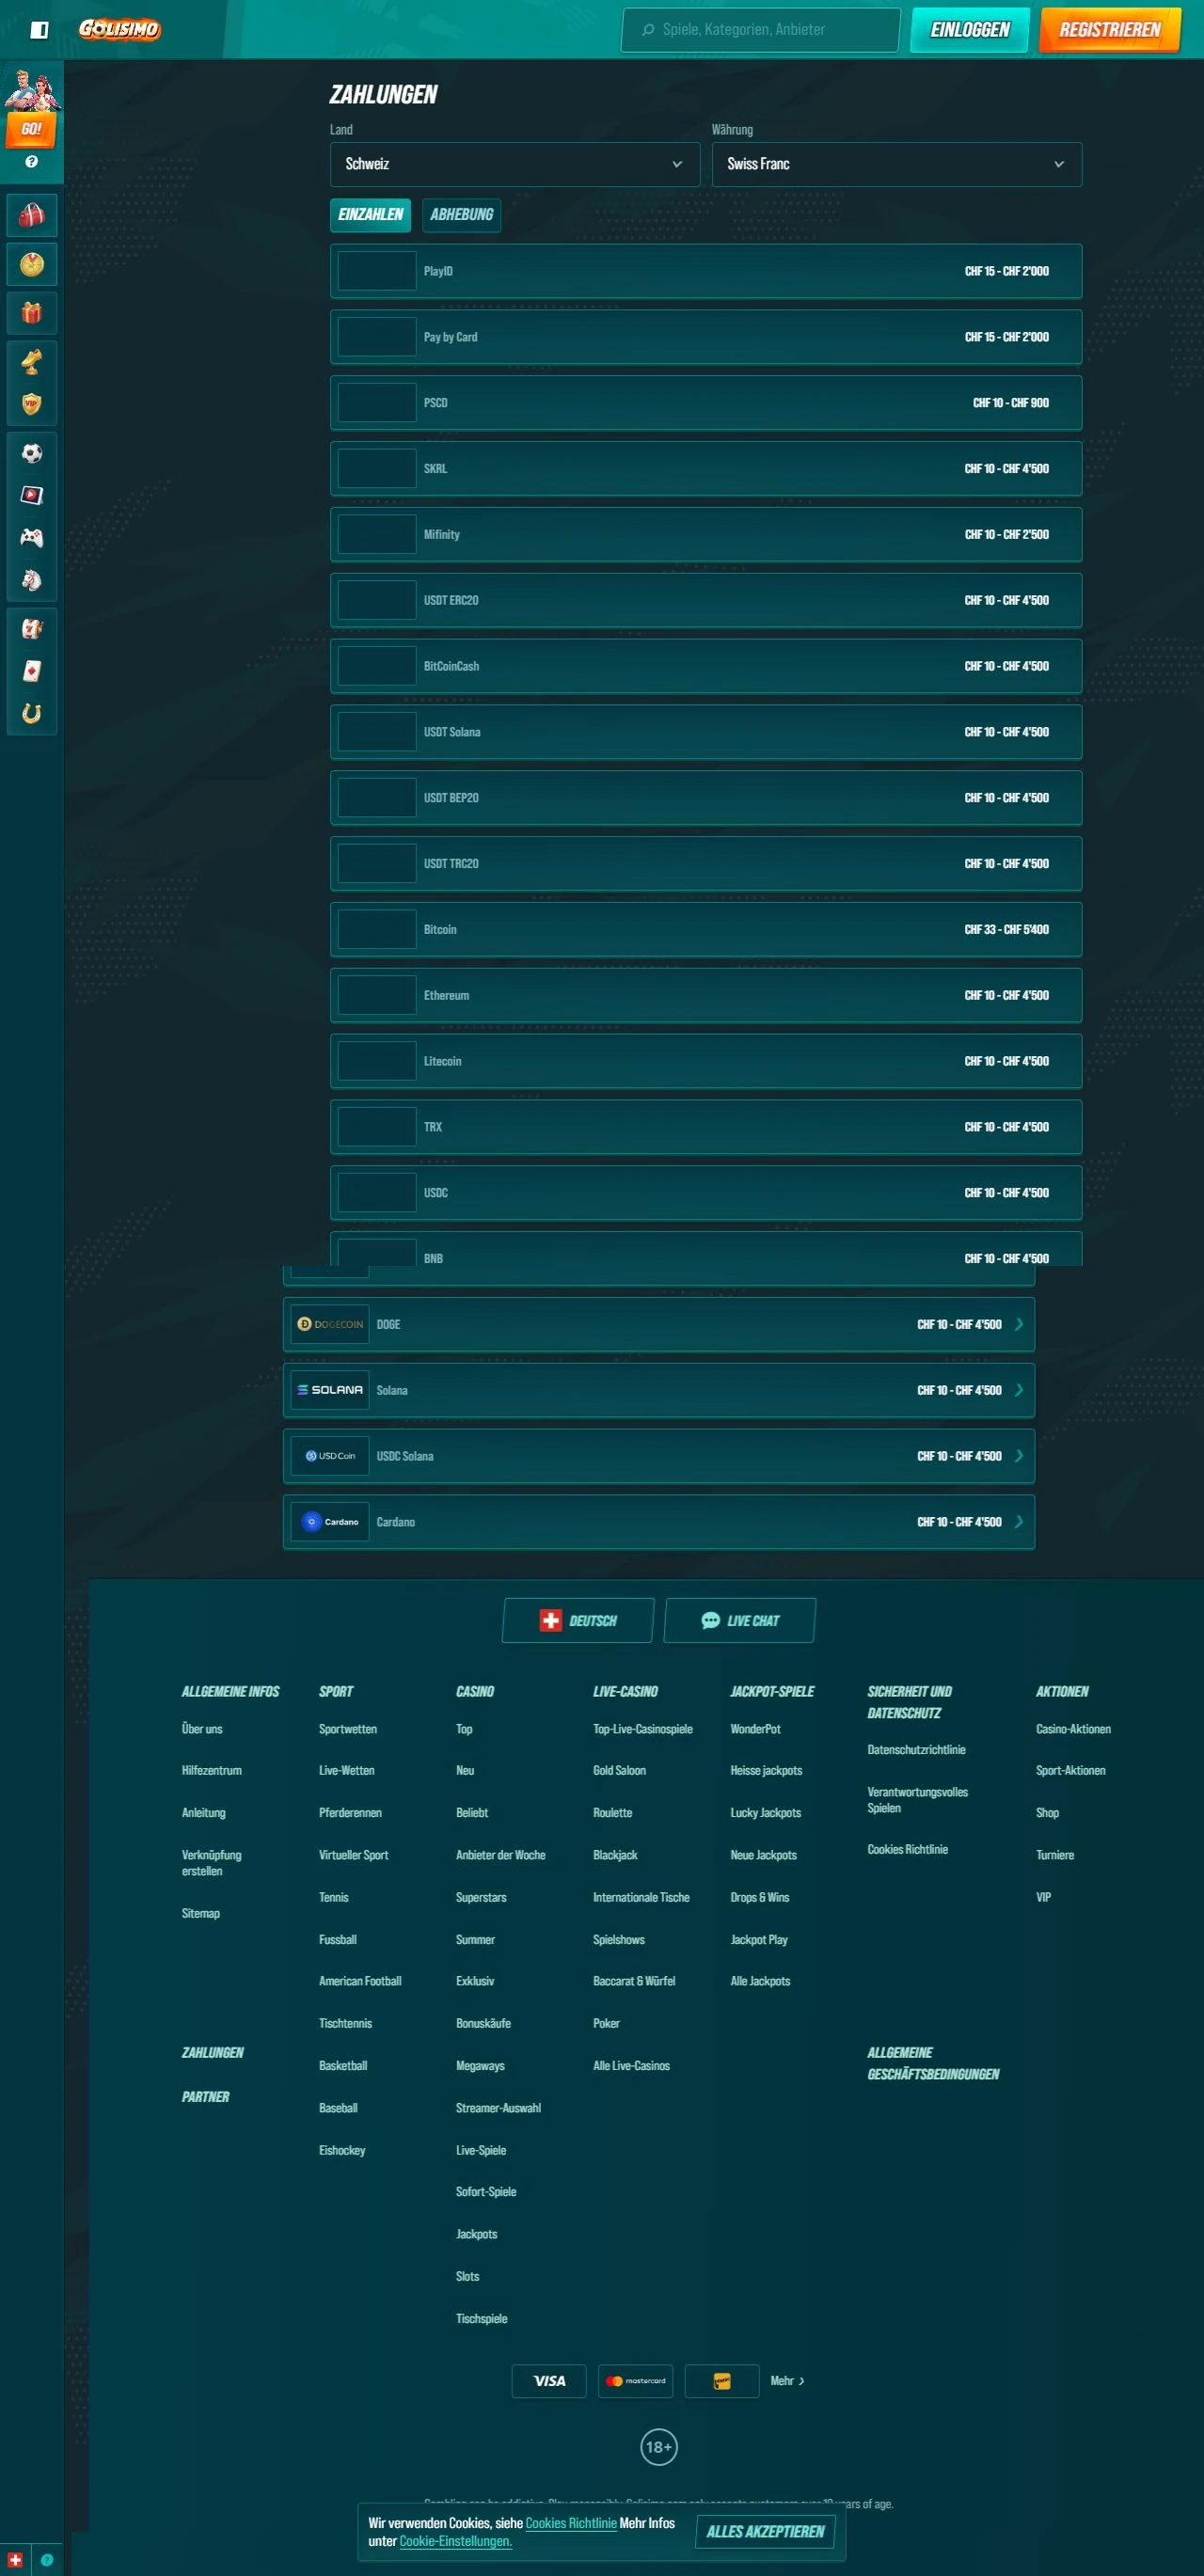
Task: Open the Cookies Richtlinie link in banner
Action: click(x=571, y=2523)
